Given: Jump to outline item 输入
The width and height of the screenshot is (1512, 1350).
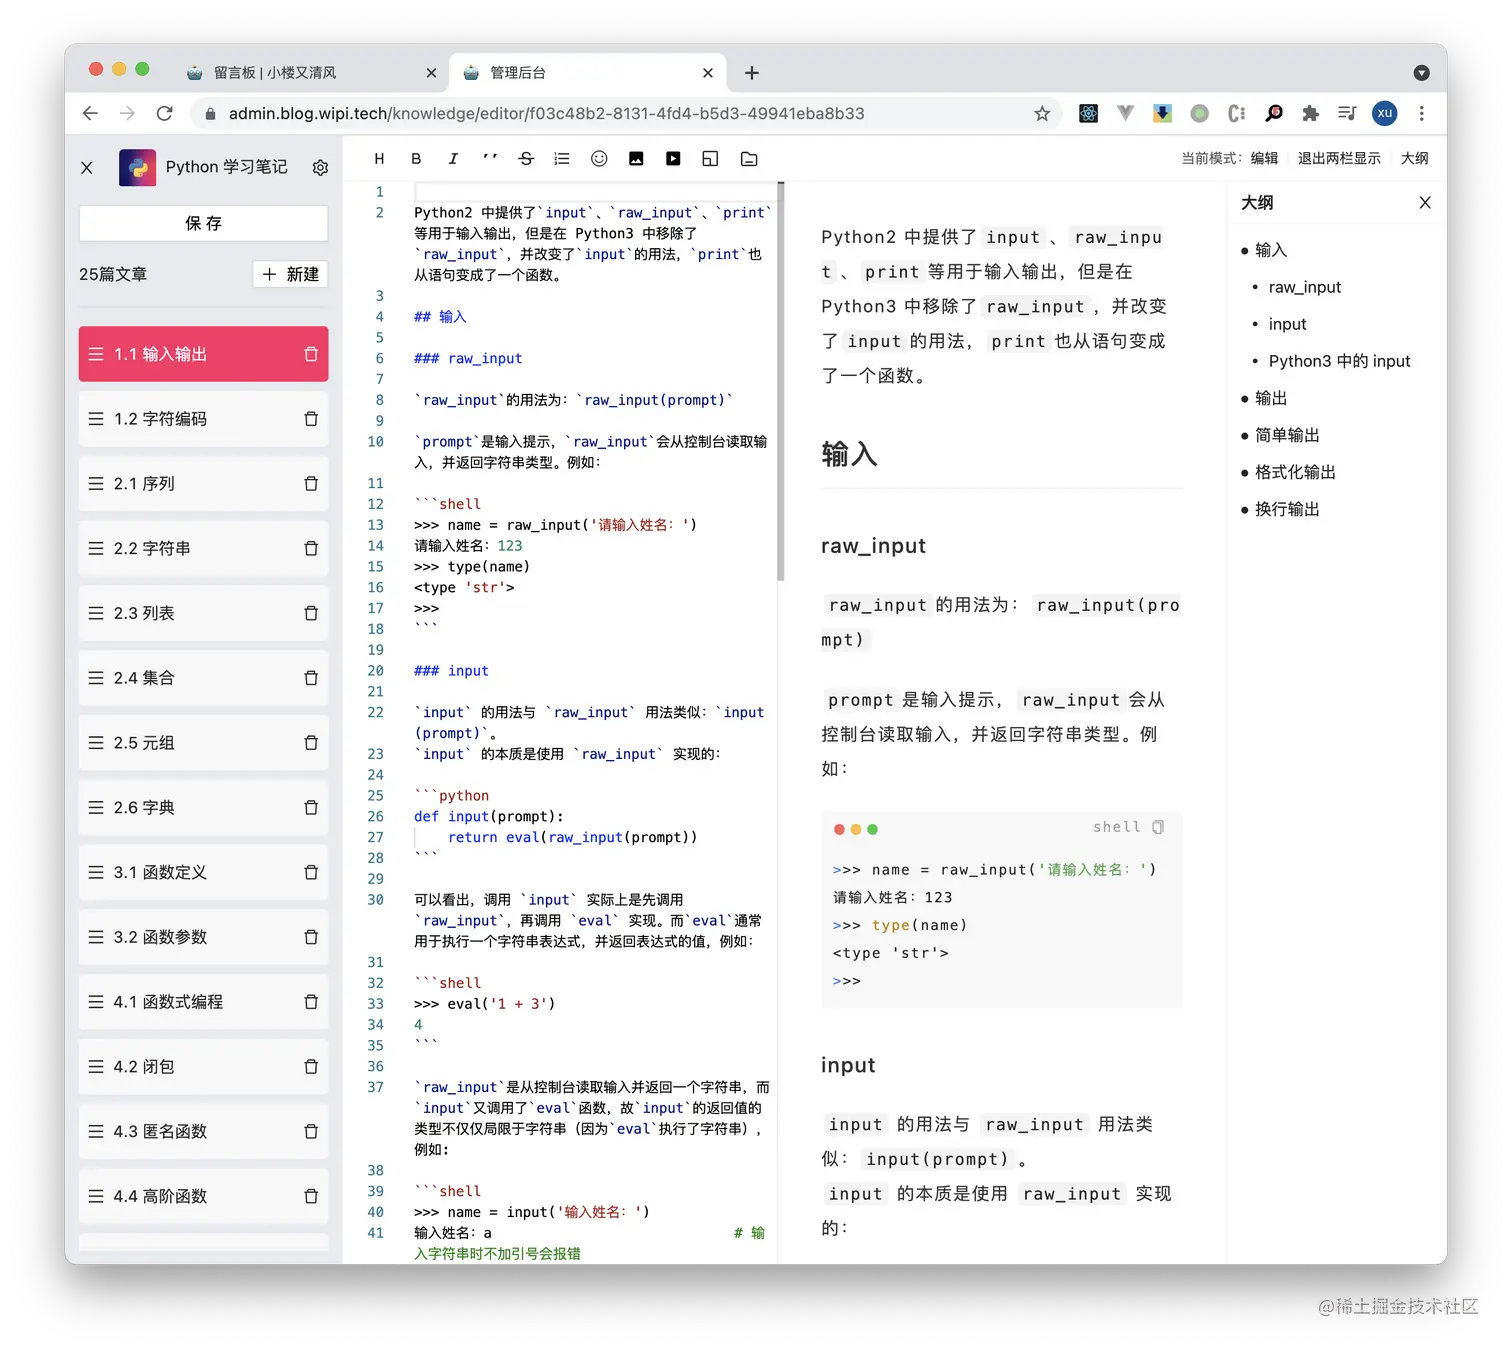Looking at the screenshot, I should click(x=1270, y=250).
